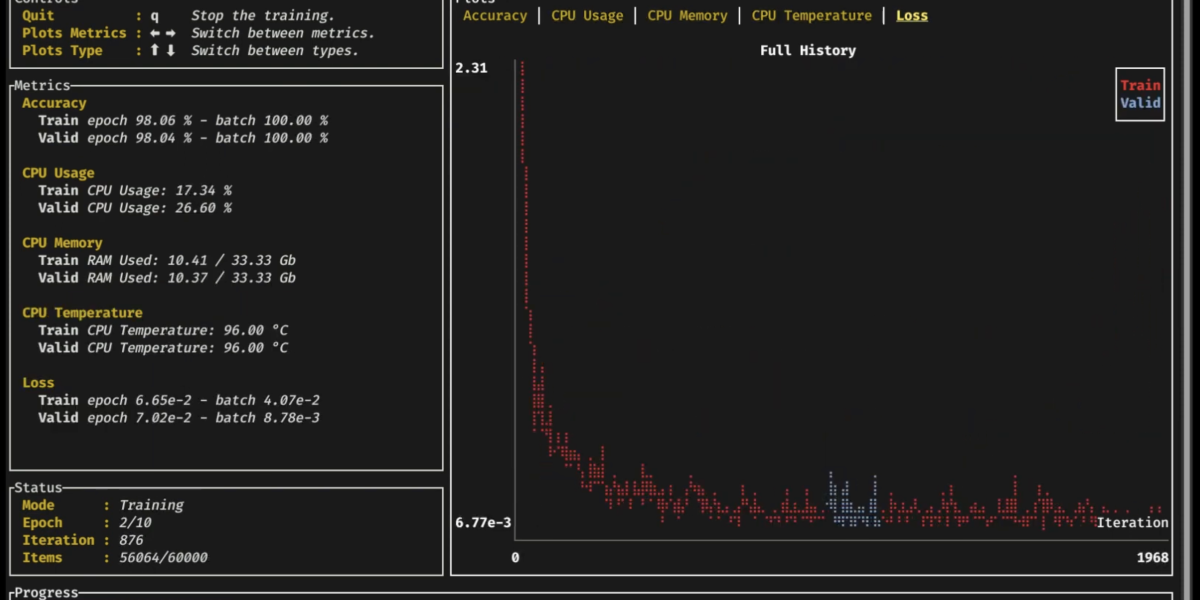
Task: Click the red Train legend entry
Action: pos(1140,86)
